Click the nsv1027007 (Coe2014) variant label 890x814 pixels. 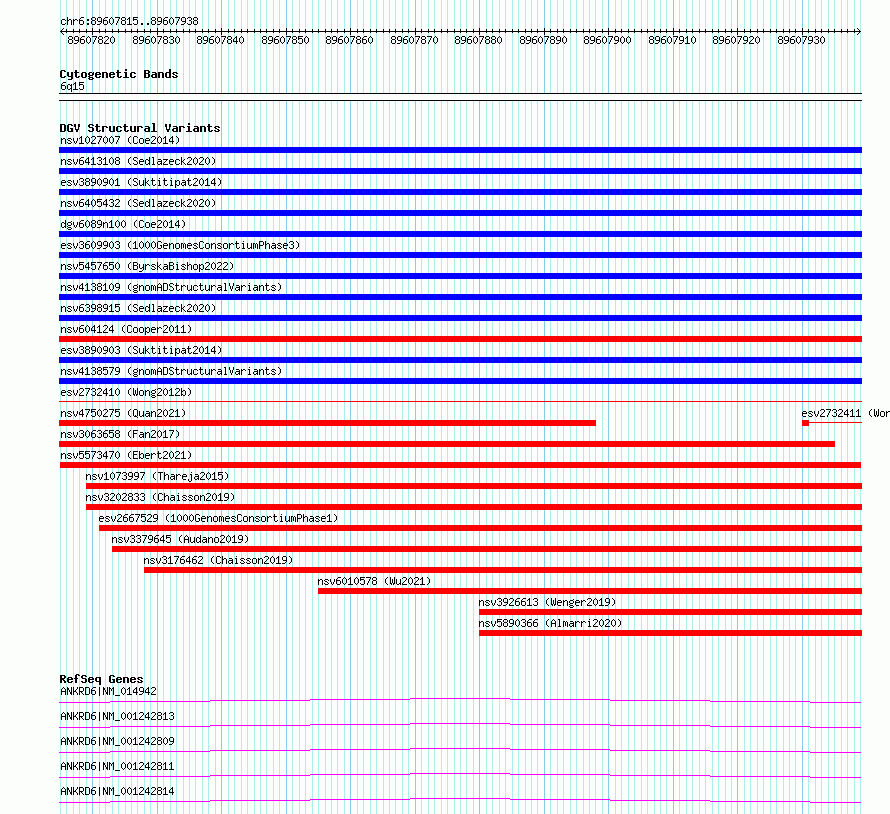(x=120, y=140)
